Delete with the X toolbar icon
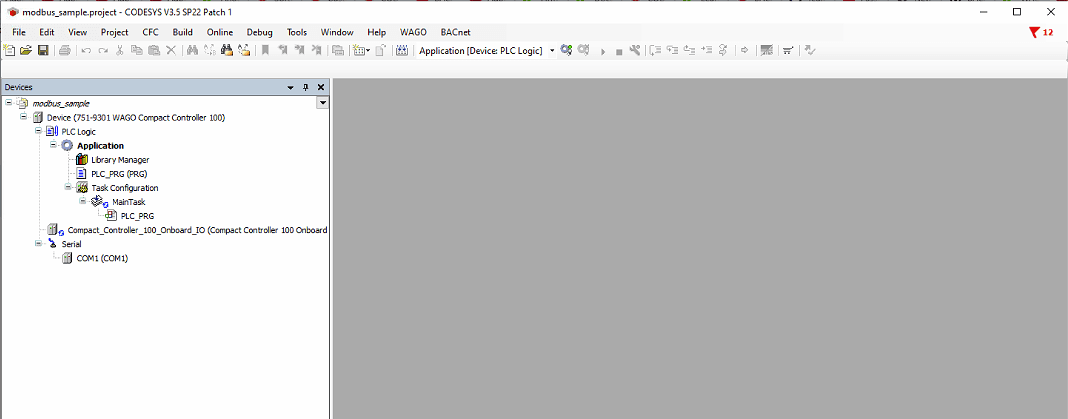This screenshot has height=419, width=1068. (171, 50)
